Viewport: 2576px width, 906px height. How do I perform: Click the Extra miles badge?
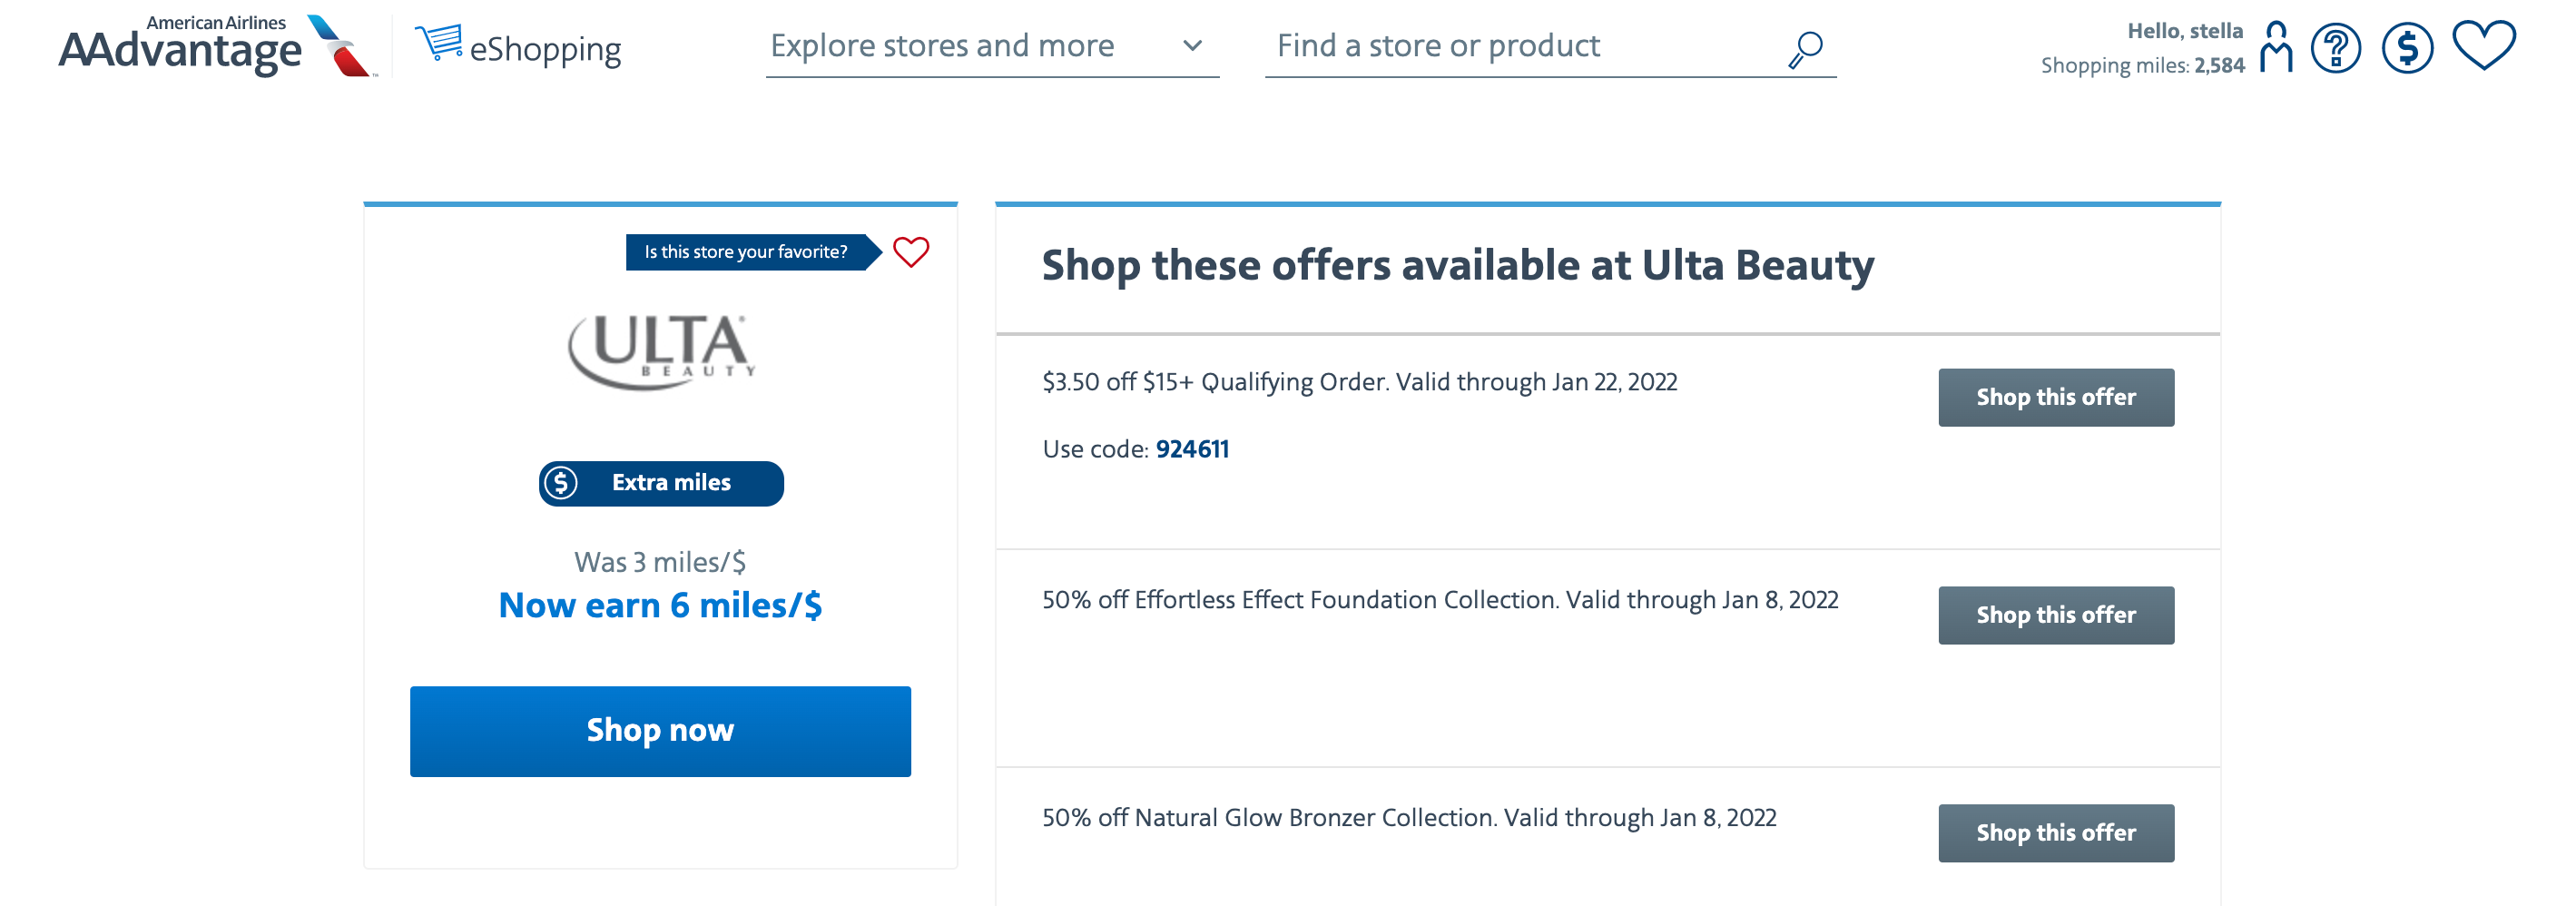661,483
